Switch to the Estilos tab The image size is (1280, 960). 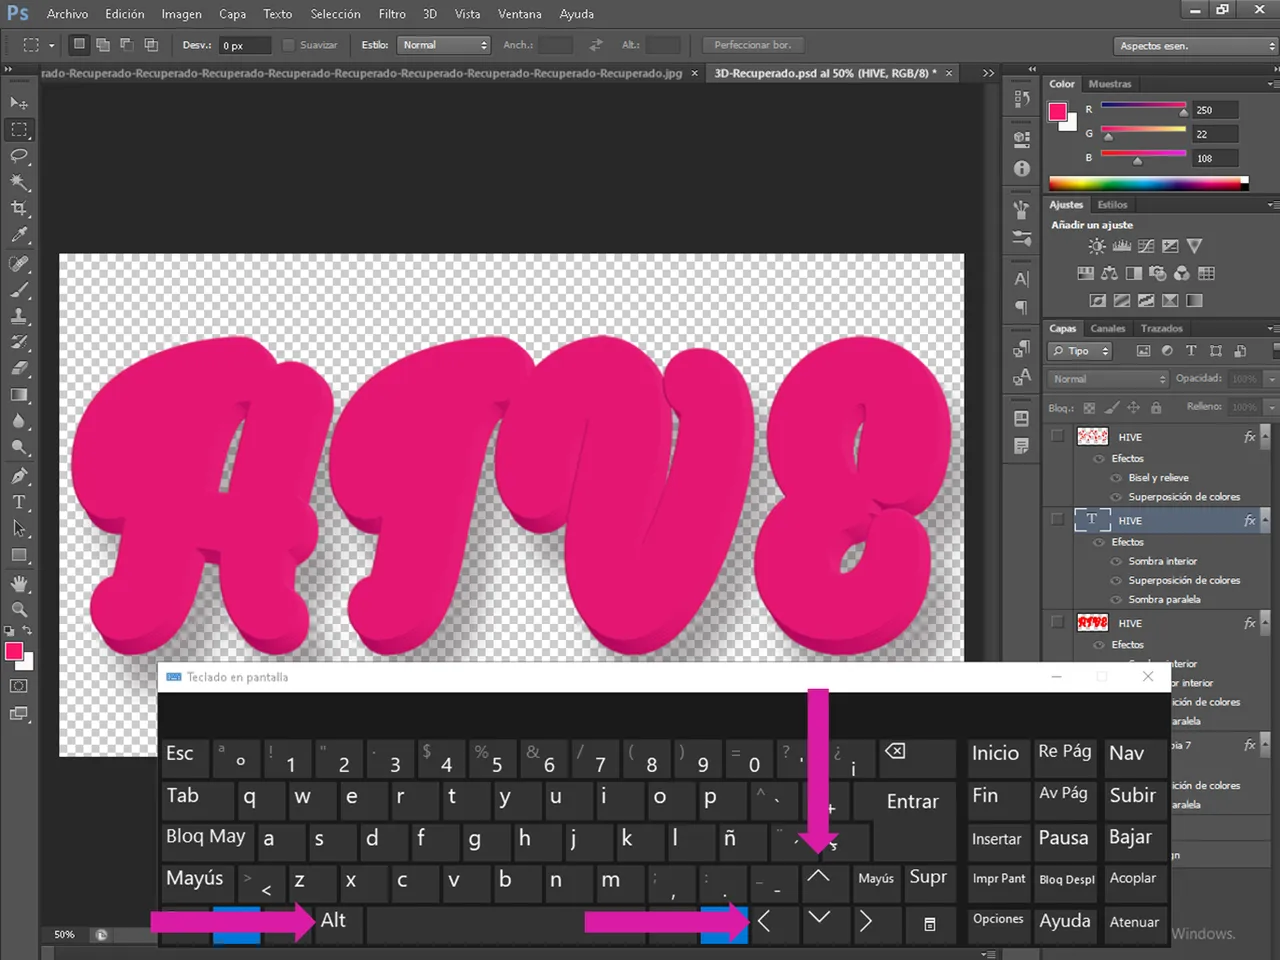click(x=1112, y=204)
